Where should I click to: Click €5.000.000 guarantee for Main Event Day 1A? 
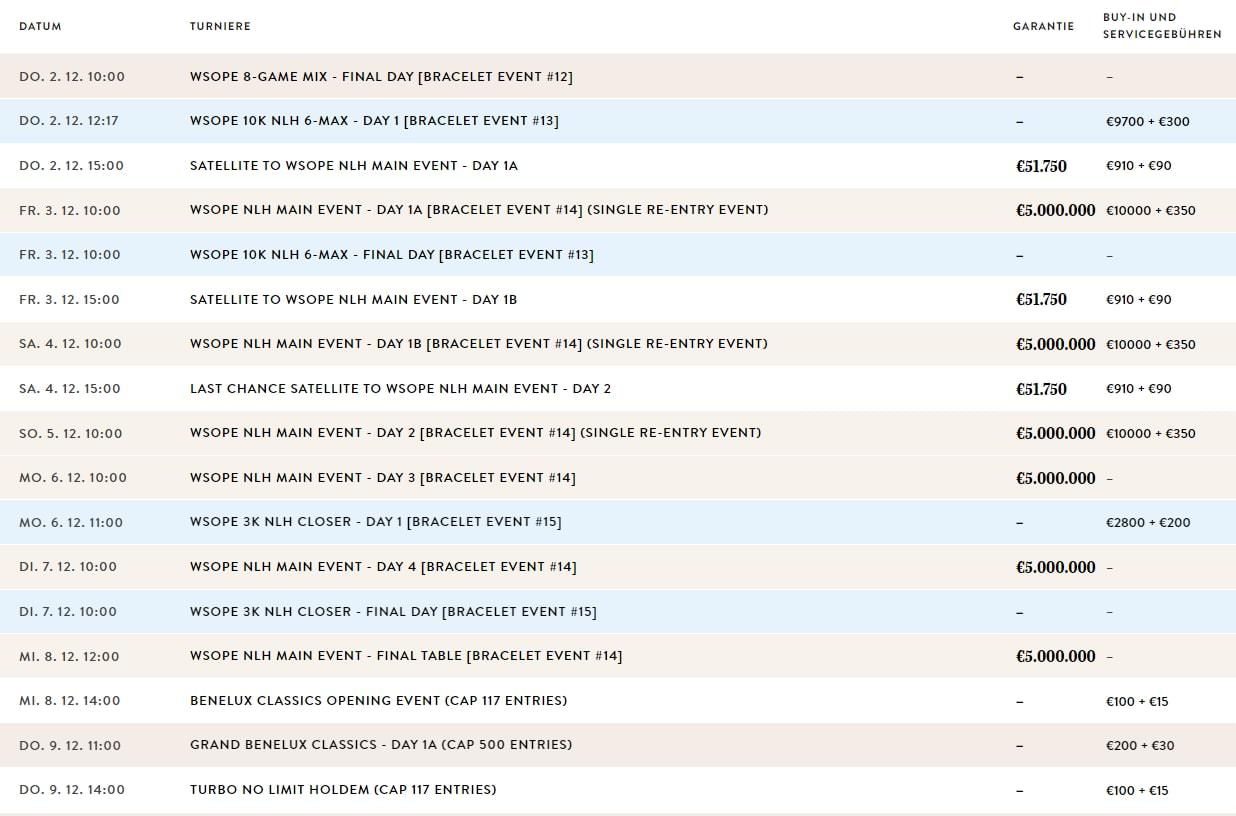click(1056, 211)
